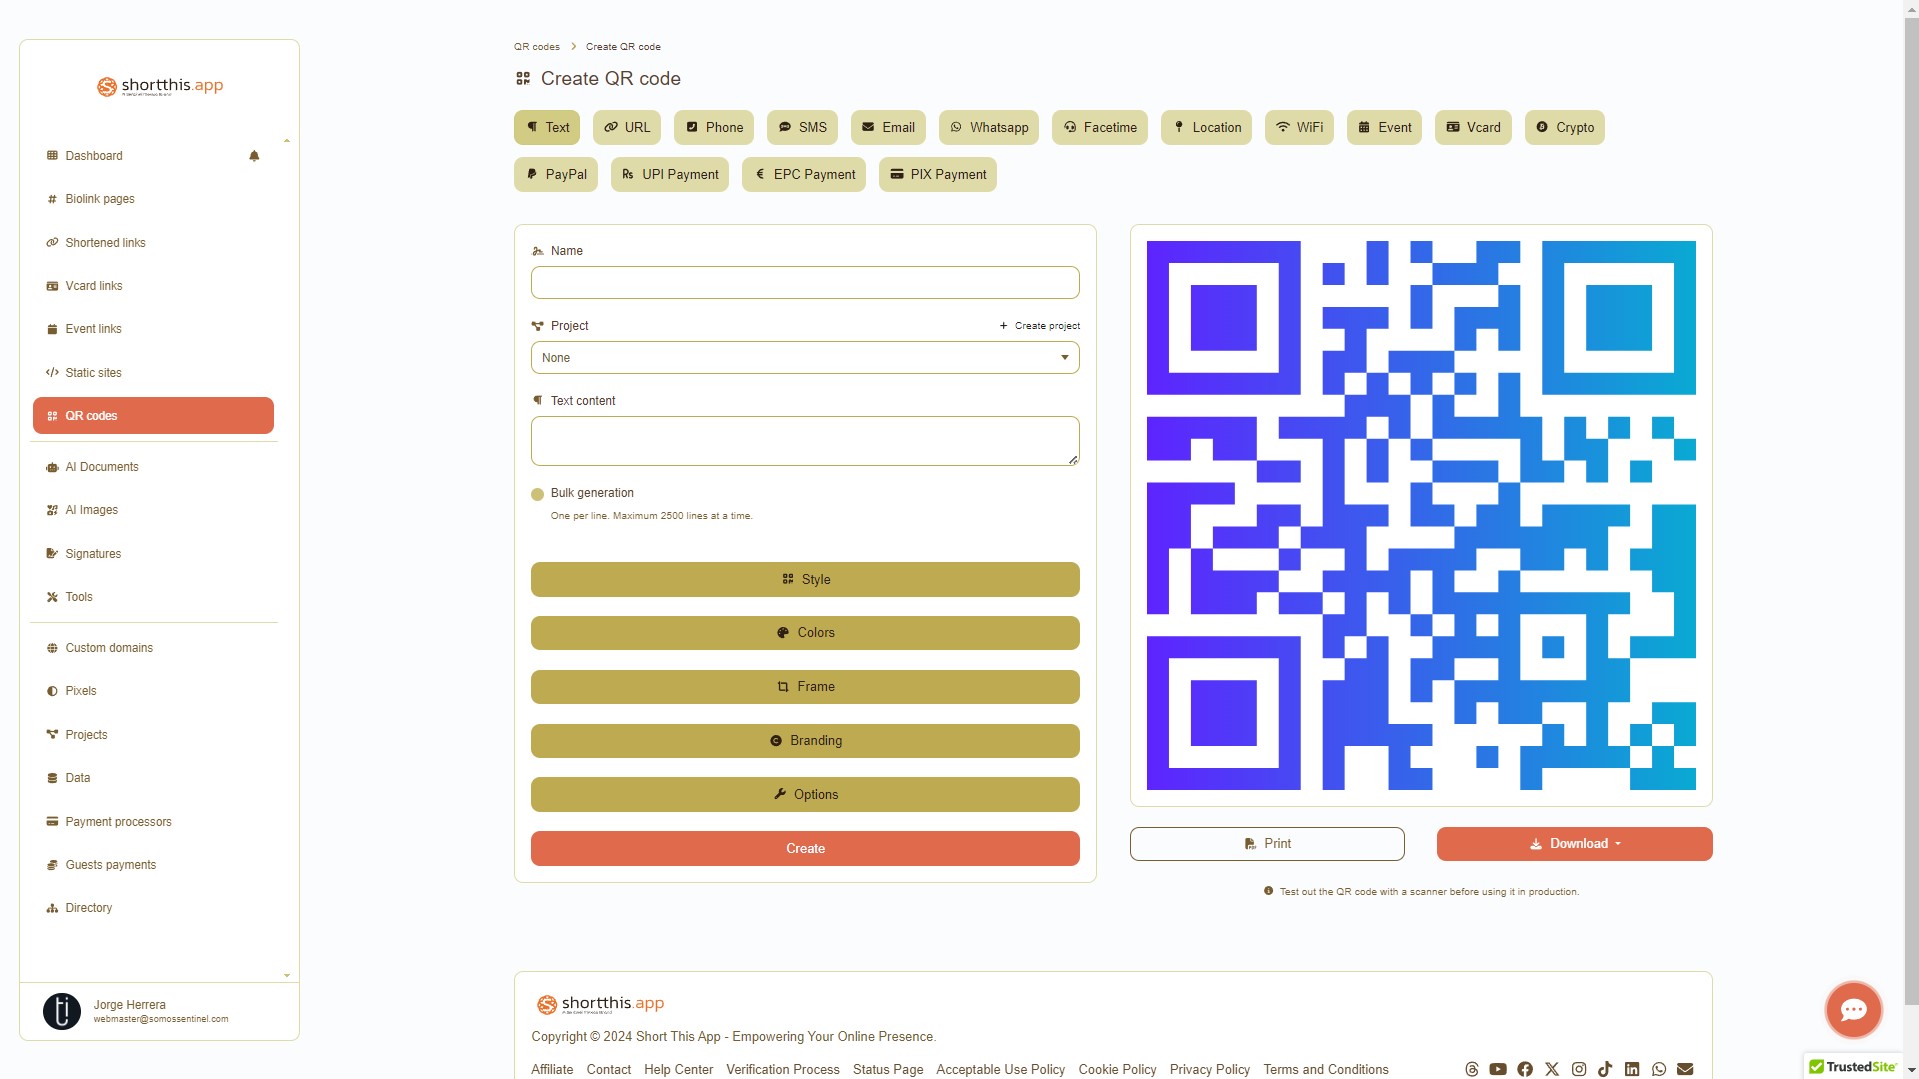The image size is (1919, 1079).
Task: Open the footer email envelope icon
Action: pos(1685,1069)
